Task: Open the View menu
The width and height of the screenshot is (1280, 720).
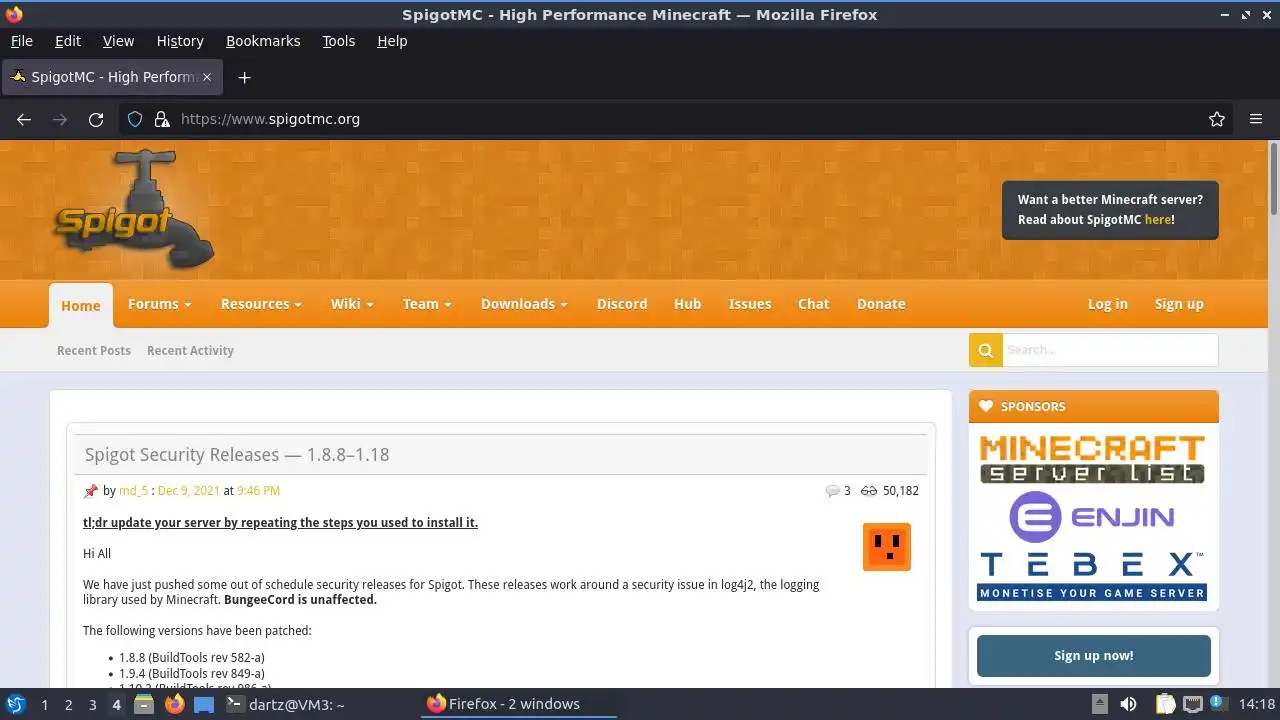Action: [118, 41]
